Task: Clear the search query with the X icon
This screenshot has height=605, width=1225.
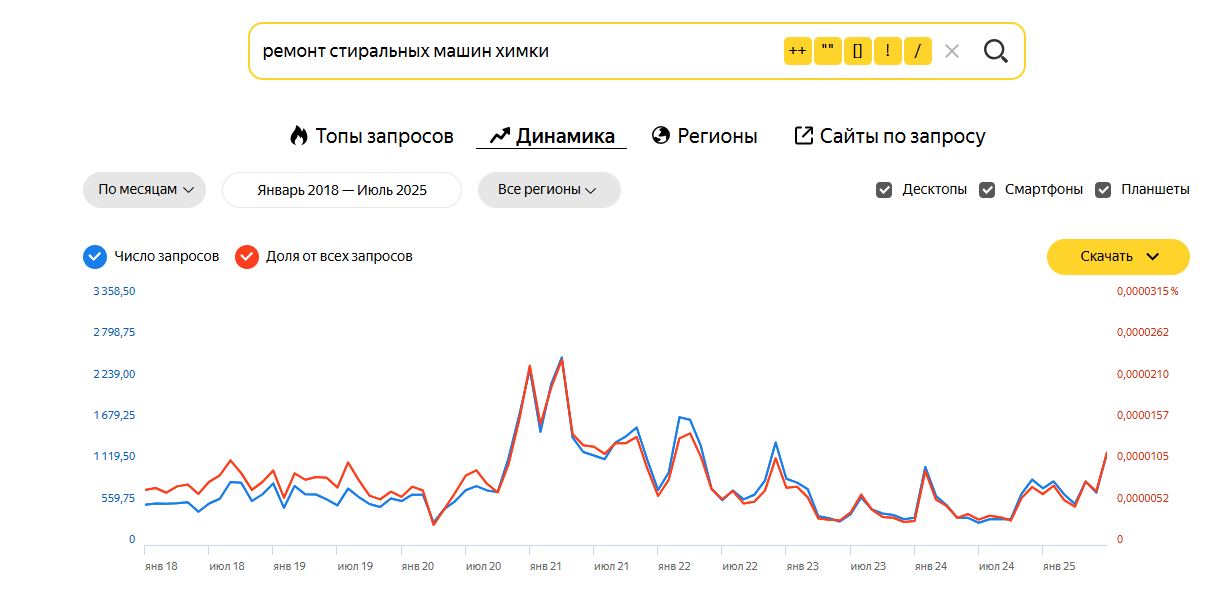Action: coord(952,51)
